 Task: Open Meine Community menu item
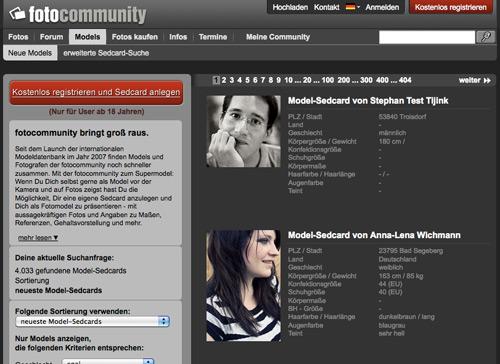click(278, 37)
